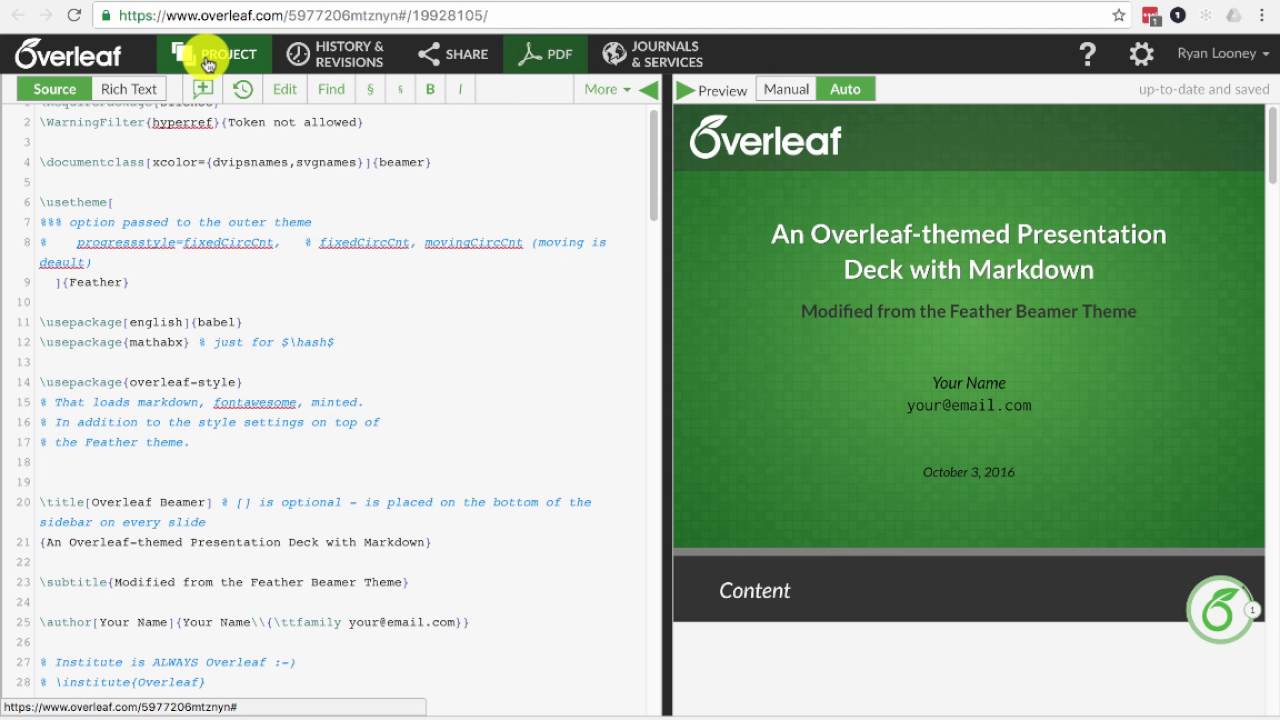Click the Overleaf logo in header
This screenshot has width=1280, height=720.
(68, 54)
